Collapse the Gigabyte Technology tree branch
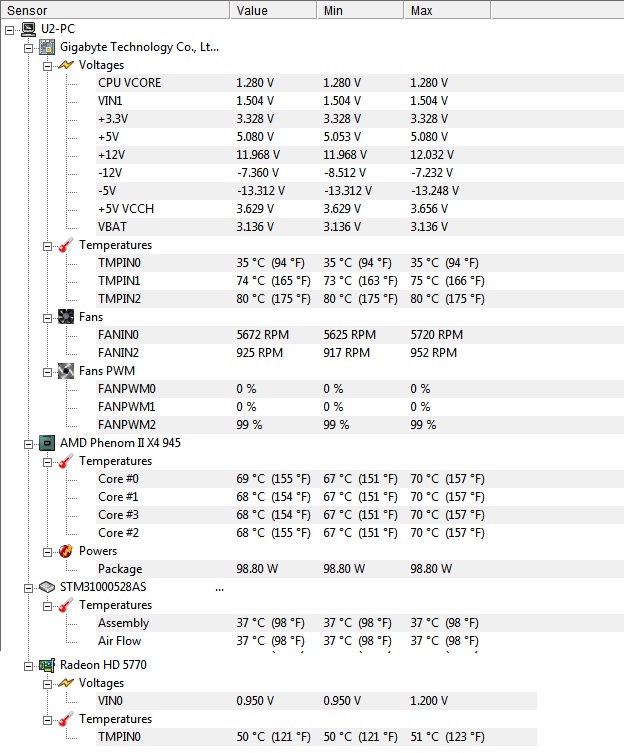The image size is (624, 753). coord(29,48)
